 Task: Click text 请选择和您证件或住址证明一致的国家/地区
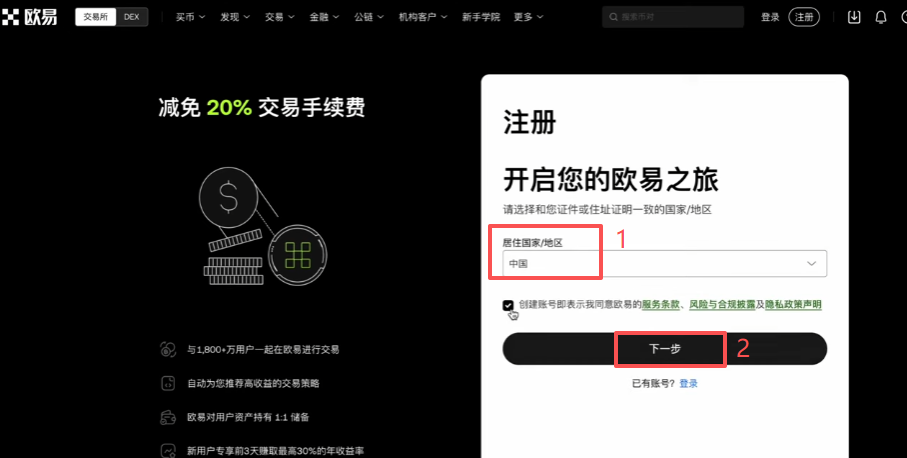coord(607,209)
